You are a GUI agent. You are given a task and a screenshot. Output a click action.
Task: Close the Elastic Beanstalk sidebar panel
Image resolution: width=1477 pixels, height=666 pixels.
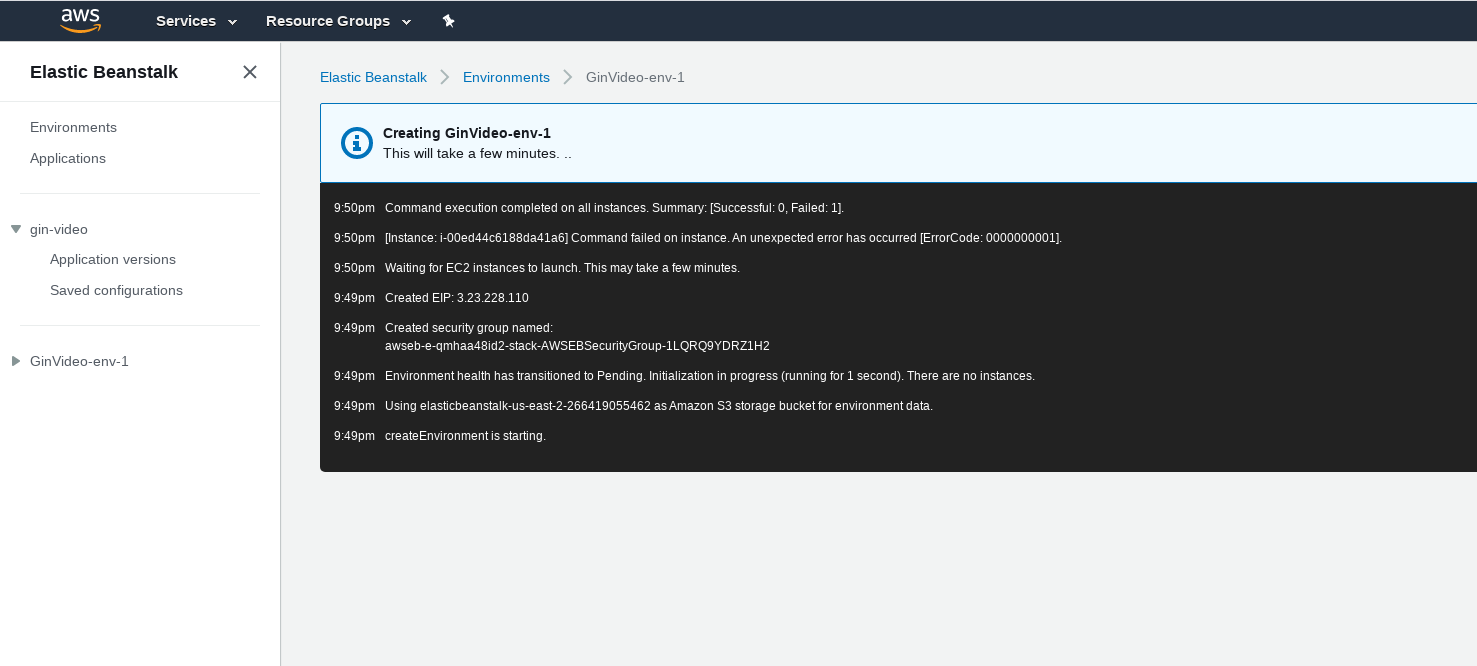(x=250, y=72)
